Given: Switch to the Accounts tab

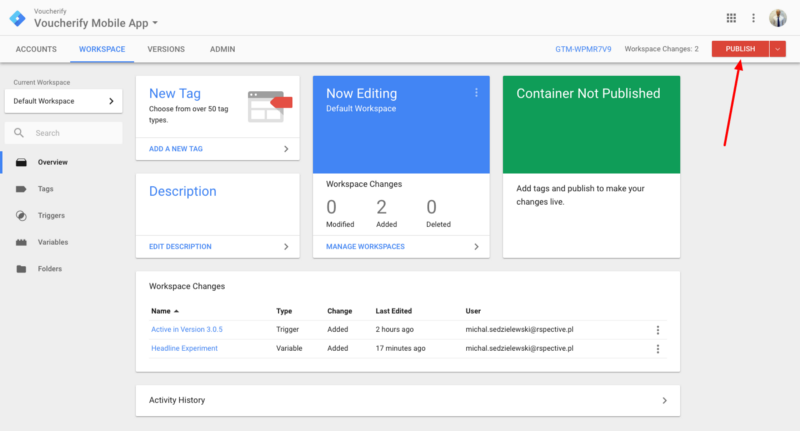Looking at the screenshot, I should (36, 49).
